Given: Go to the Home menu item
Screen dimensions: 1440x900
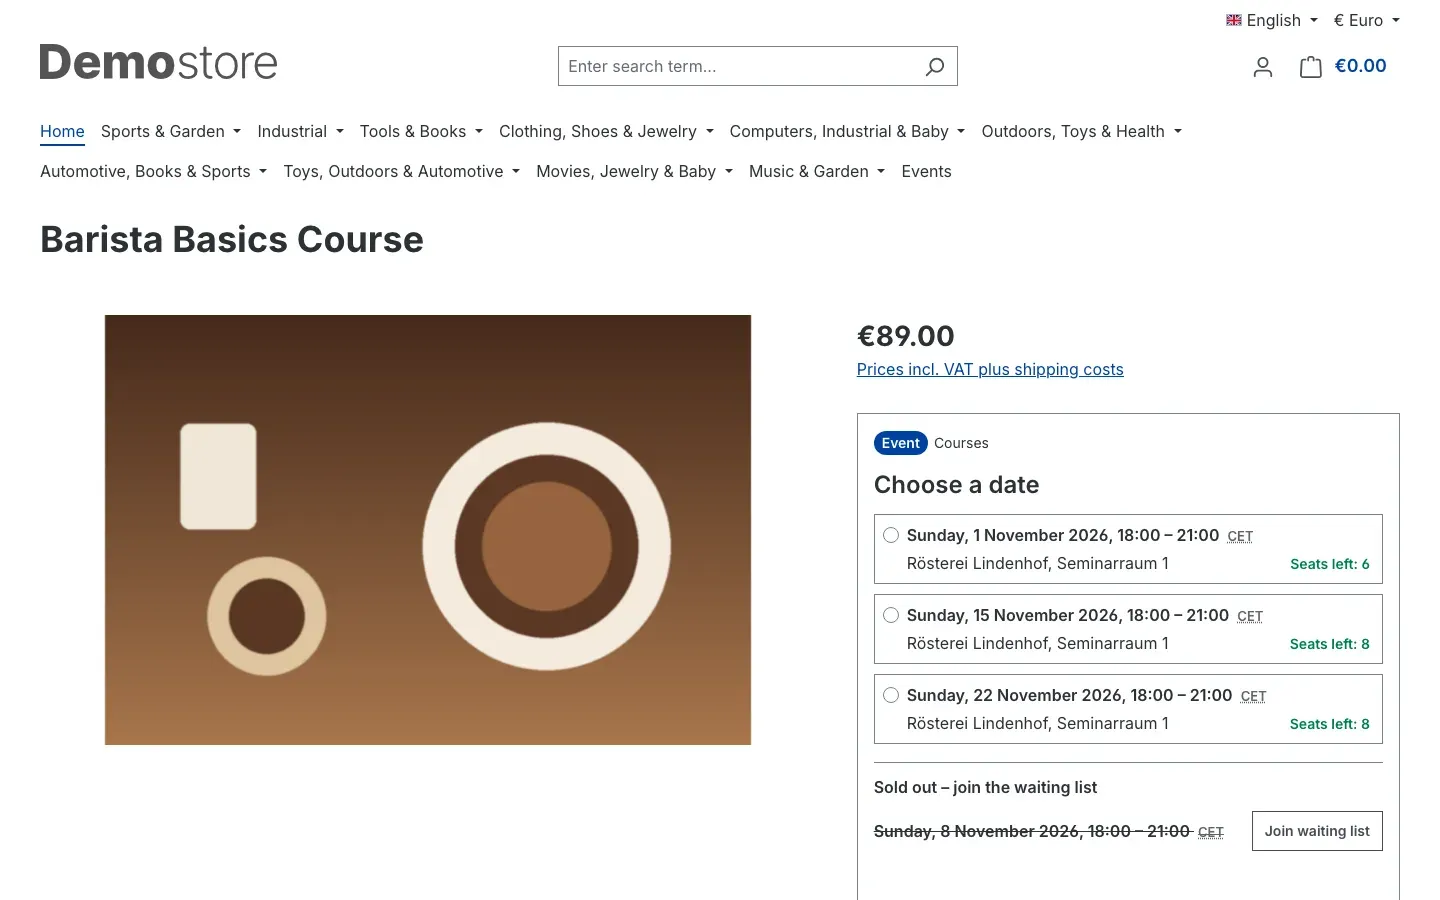Looking at the screenshot, I should [62, 131].
